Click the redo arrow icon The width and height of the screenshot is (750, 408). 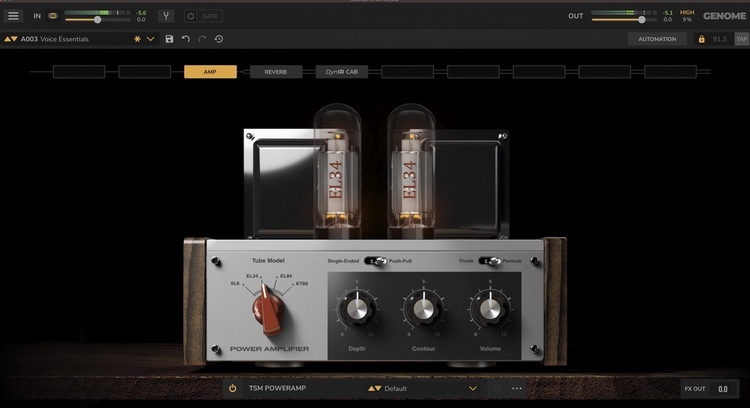tap(202, 39)
